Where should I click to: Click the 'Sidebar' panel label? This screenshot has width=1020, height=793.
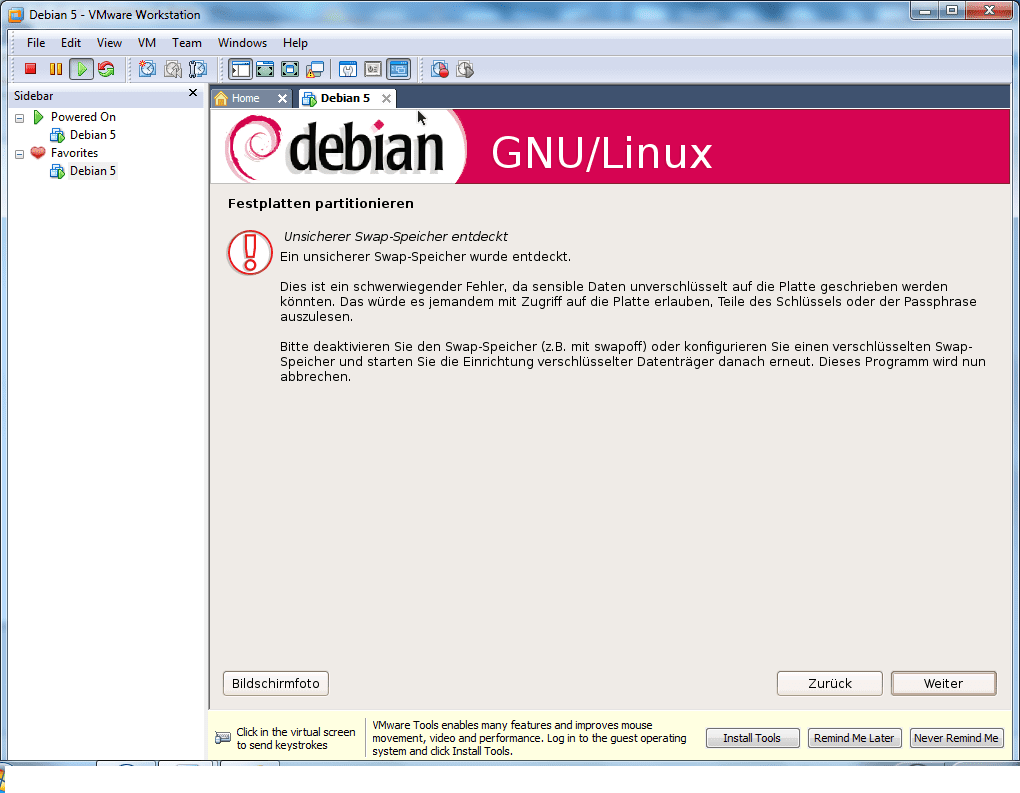(34, 96)
